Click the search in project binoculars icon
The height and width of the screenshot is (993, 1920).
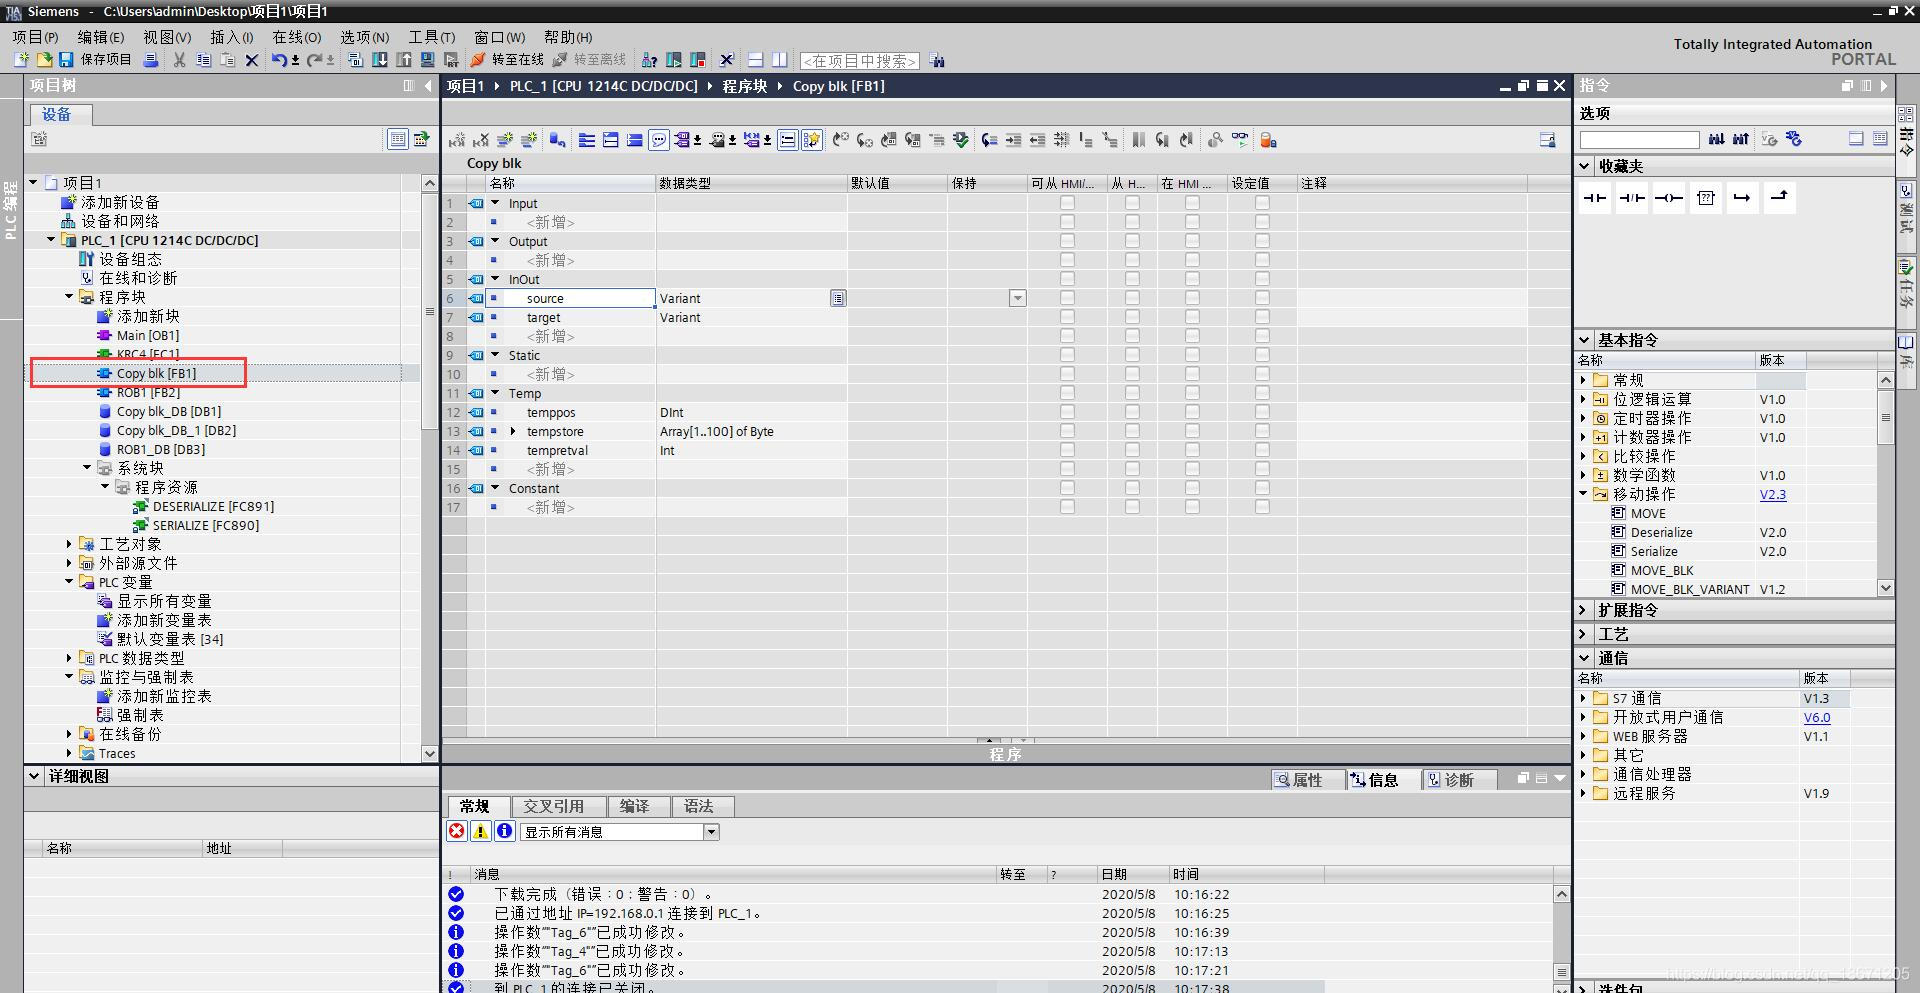pyautogui.click(x=937, y=60)
